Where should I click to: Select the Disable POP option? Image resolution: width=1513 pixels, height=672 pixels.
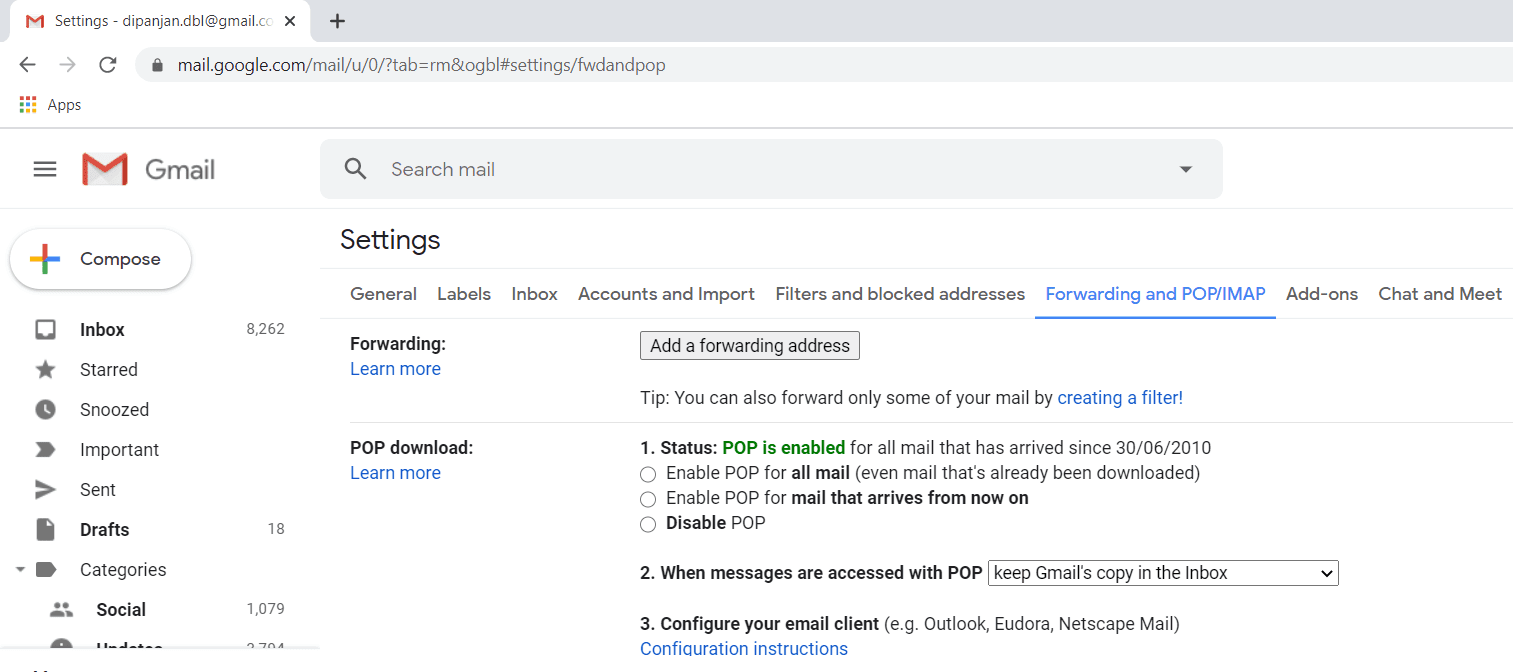tap(647, 524)
